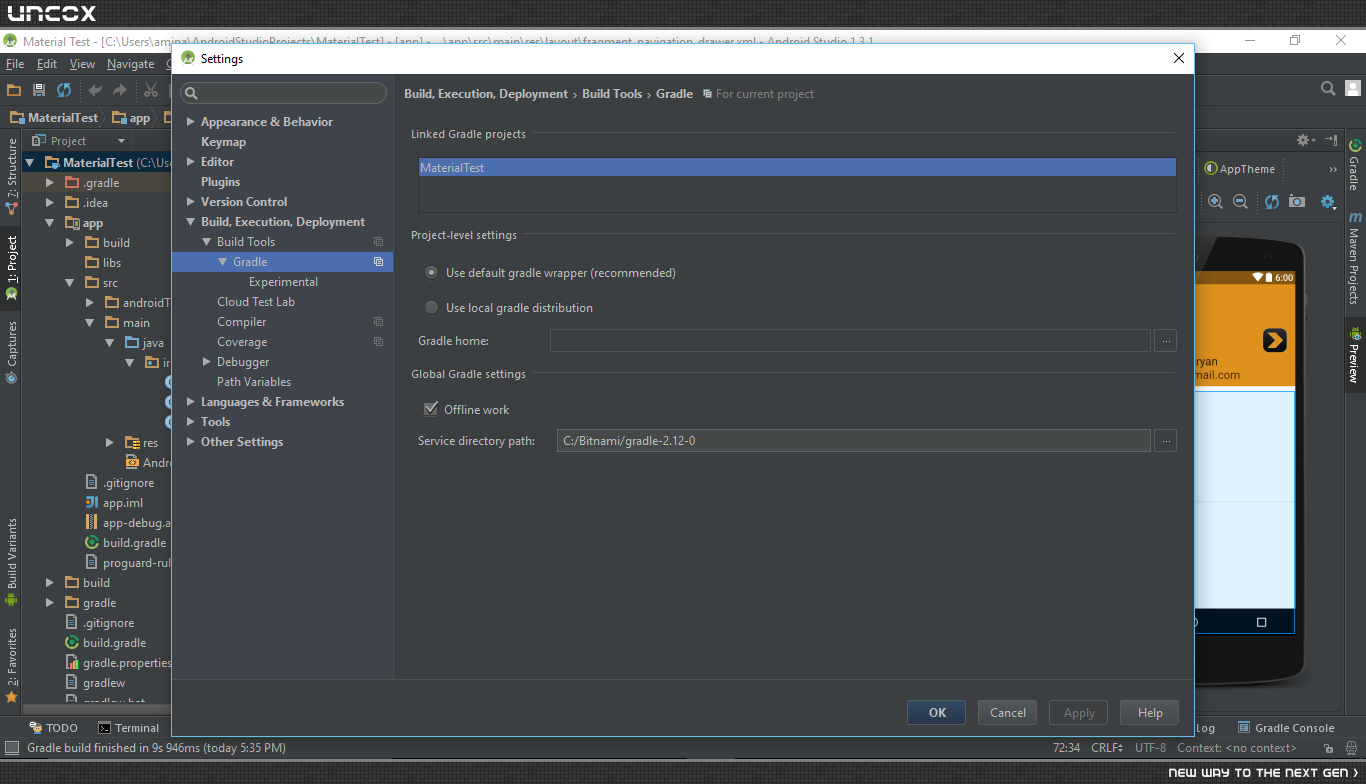Browse for Service directory path
The image size is (1366, 784).
[1165, 440]
